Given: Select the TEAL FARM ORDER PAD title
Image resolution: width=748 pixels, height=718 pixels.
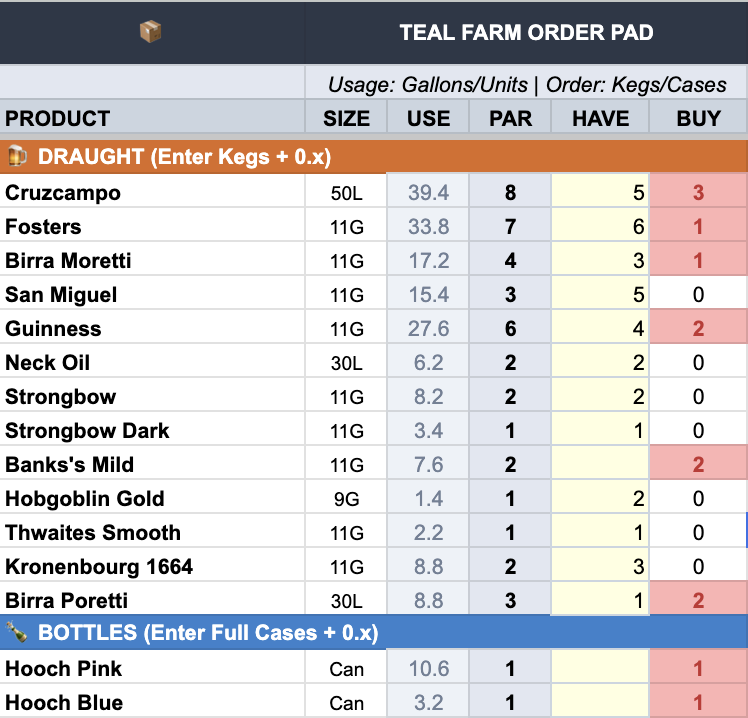Looking at the screenshot, I should tap(526, 33).
